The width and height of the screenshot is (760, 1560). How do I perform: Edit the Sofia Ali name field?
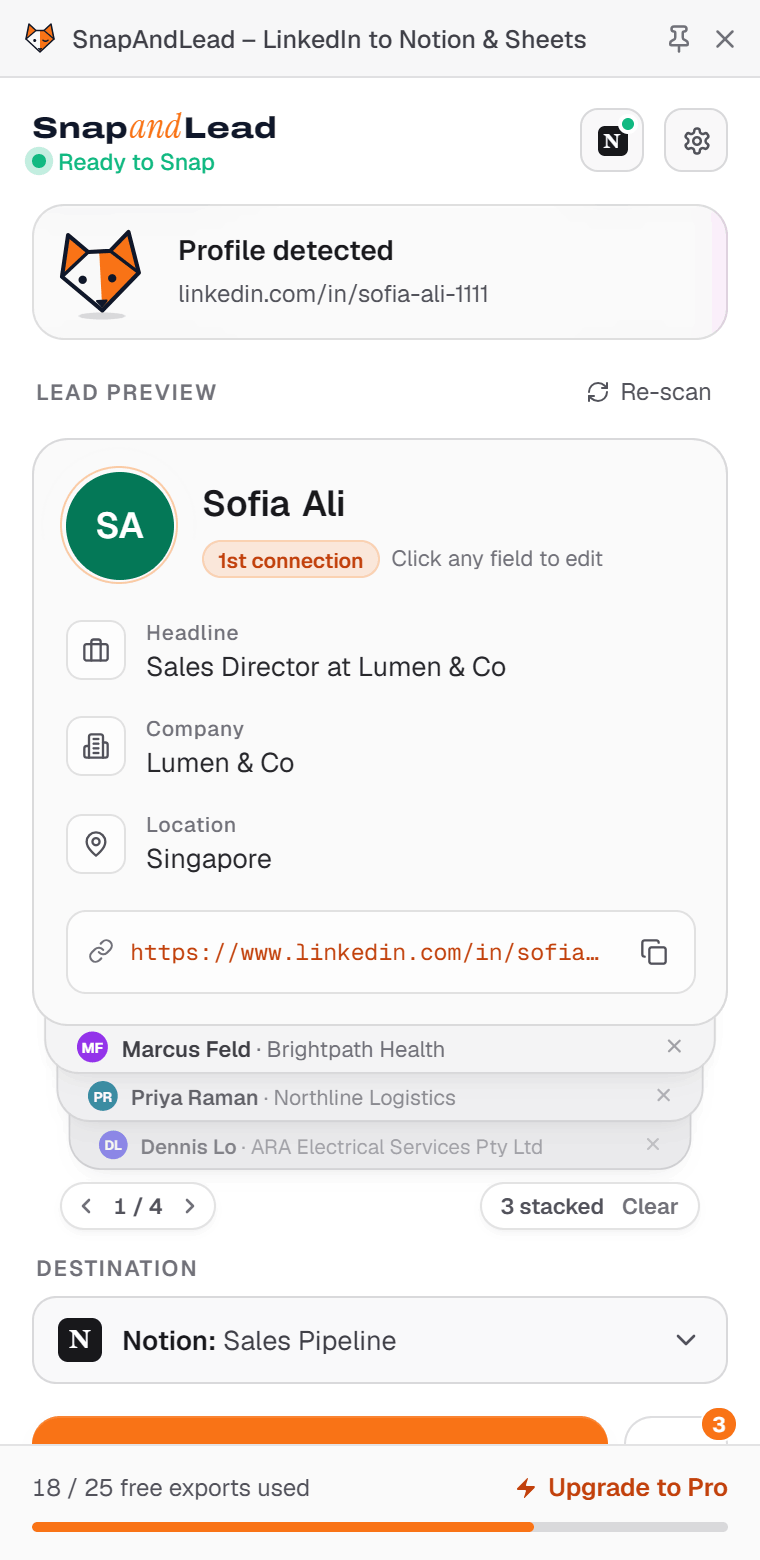274,503
